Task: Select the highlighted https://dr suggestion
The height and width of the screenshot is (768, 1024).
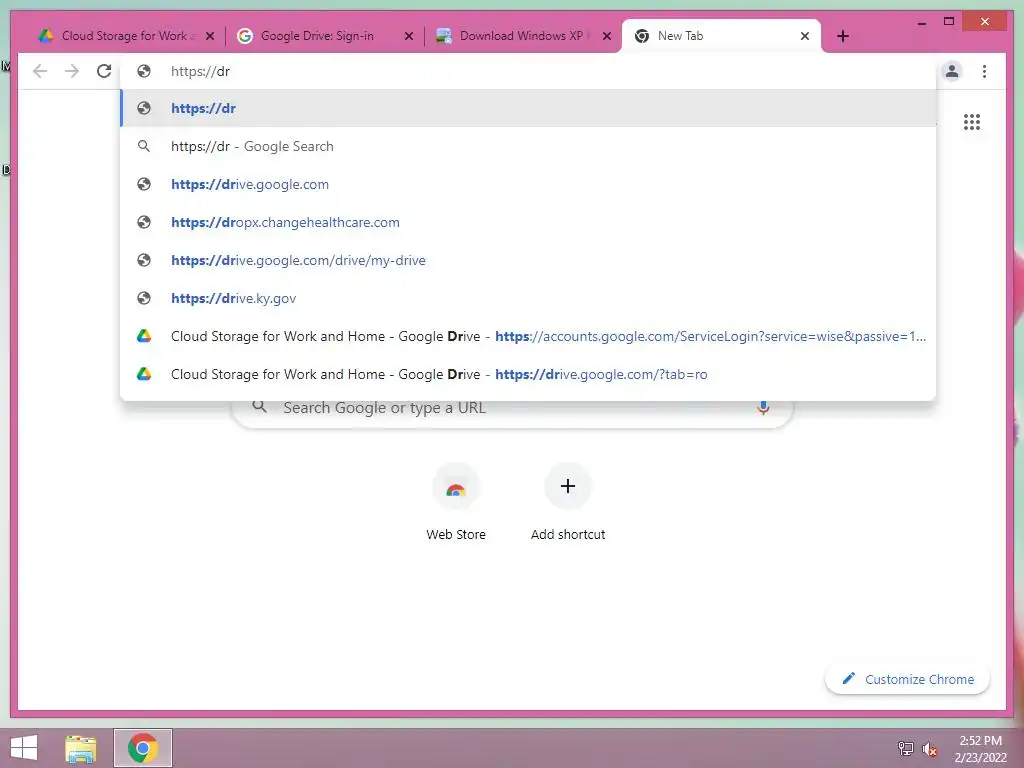Action: [x=528, y=108]
